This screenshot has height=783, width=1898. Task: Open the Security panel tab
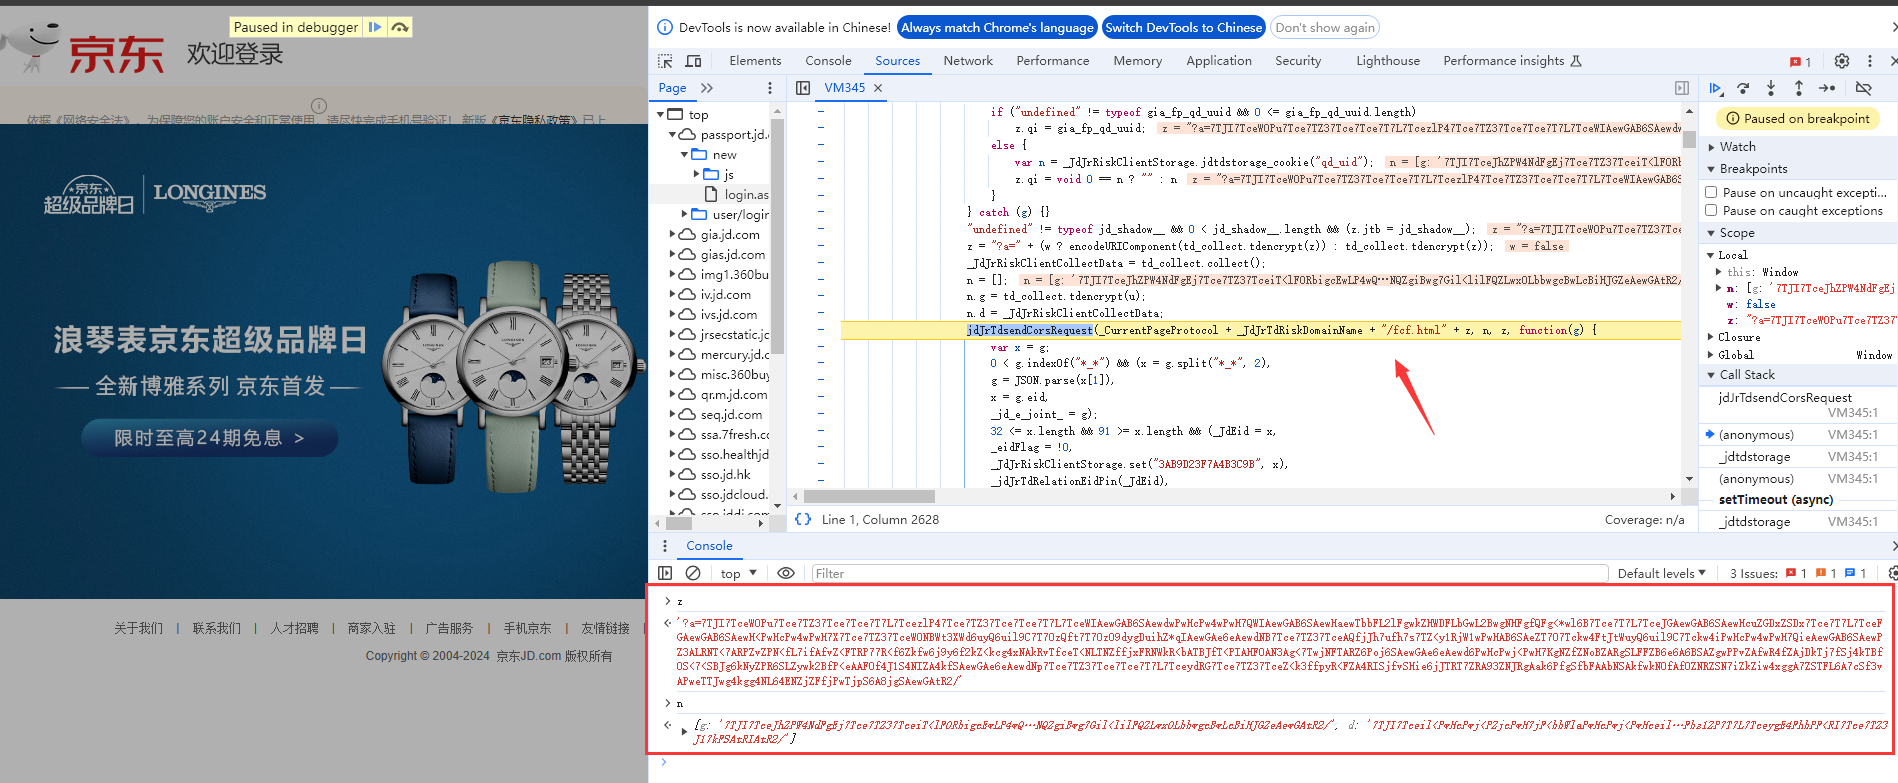1298,61
